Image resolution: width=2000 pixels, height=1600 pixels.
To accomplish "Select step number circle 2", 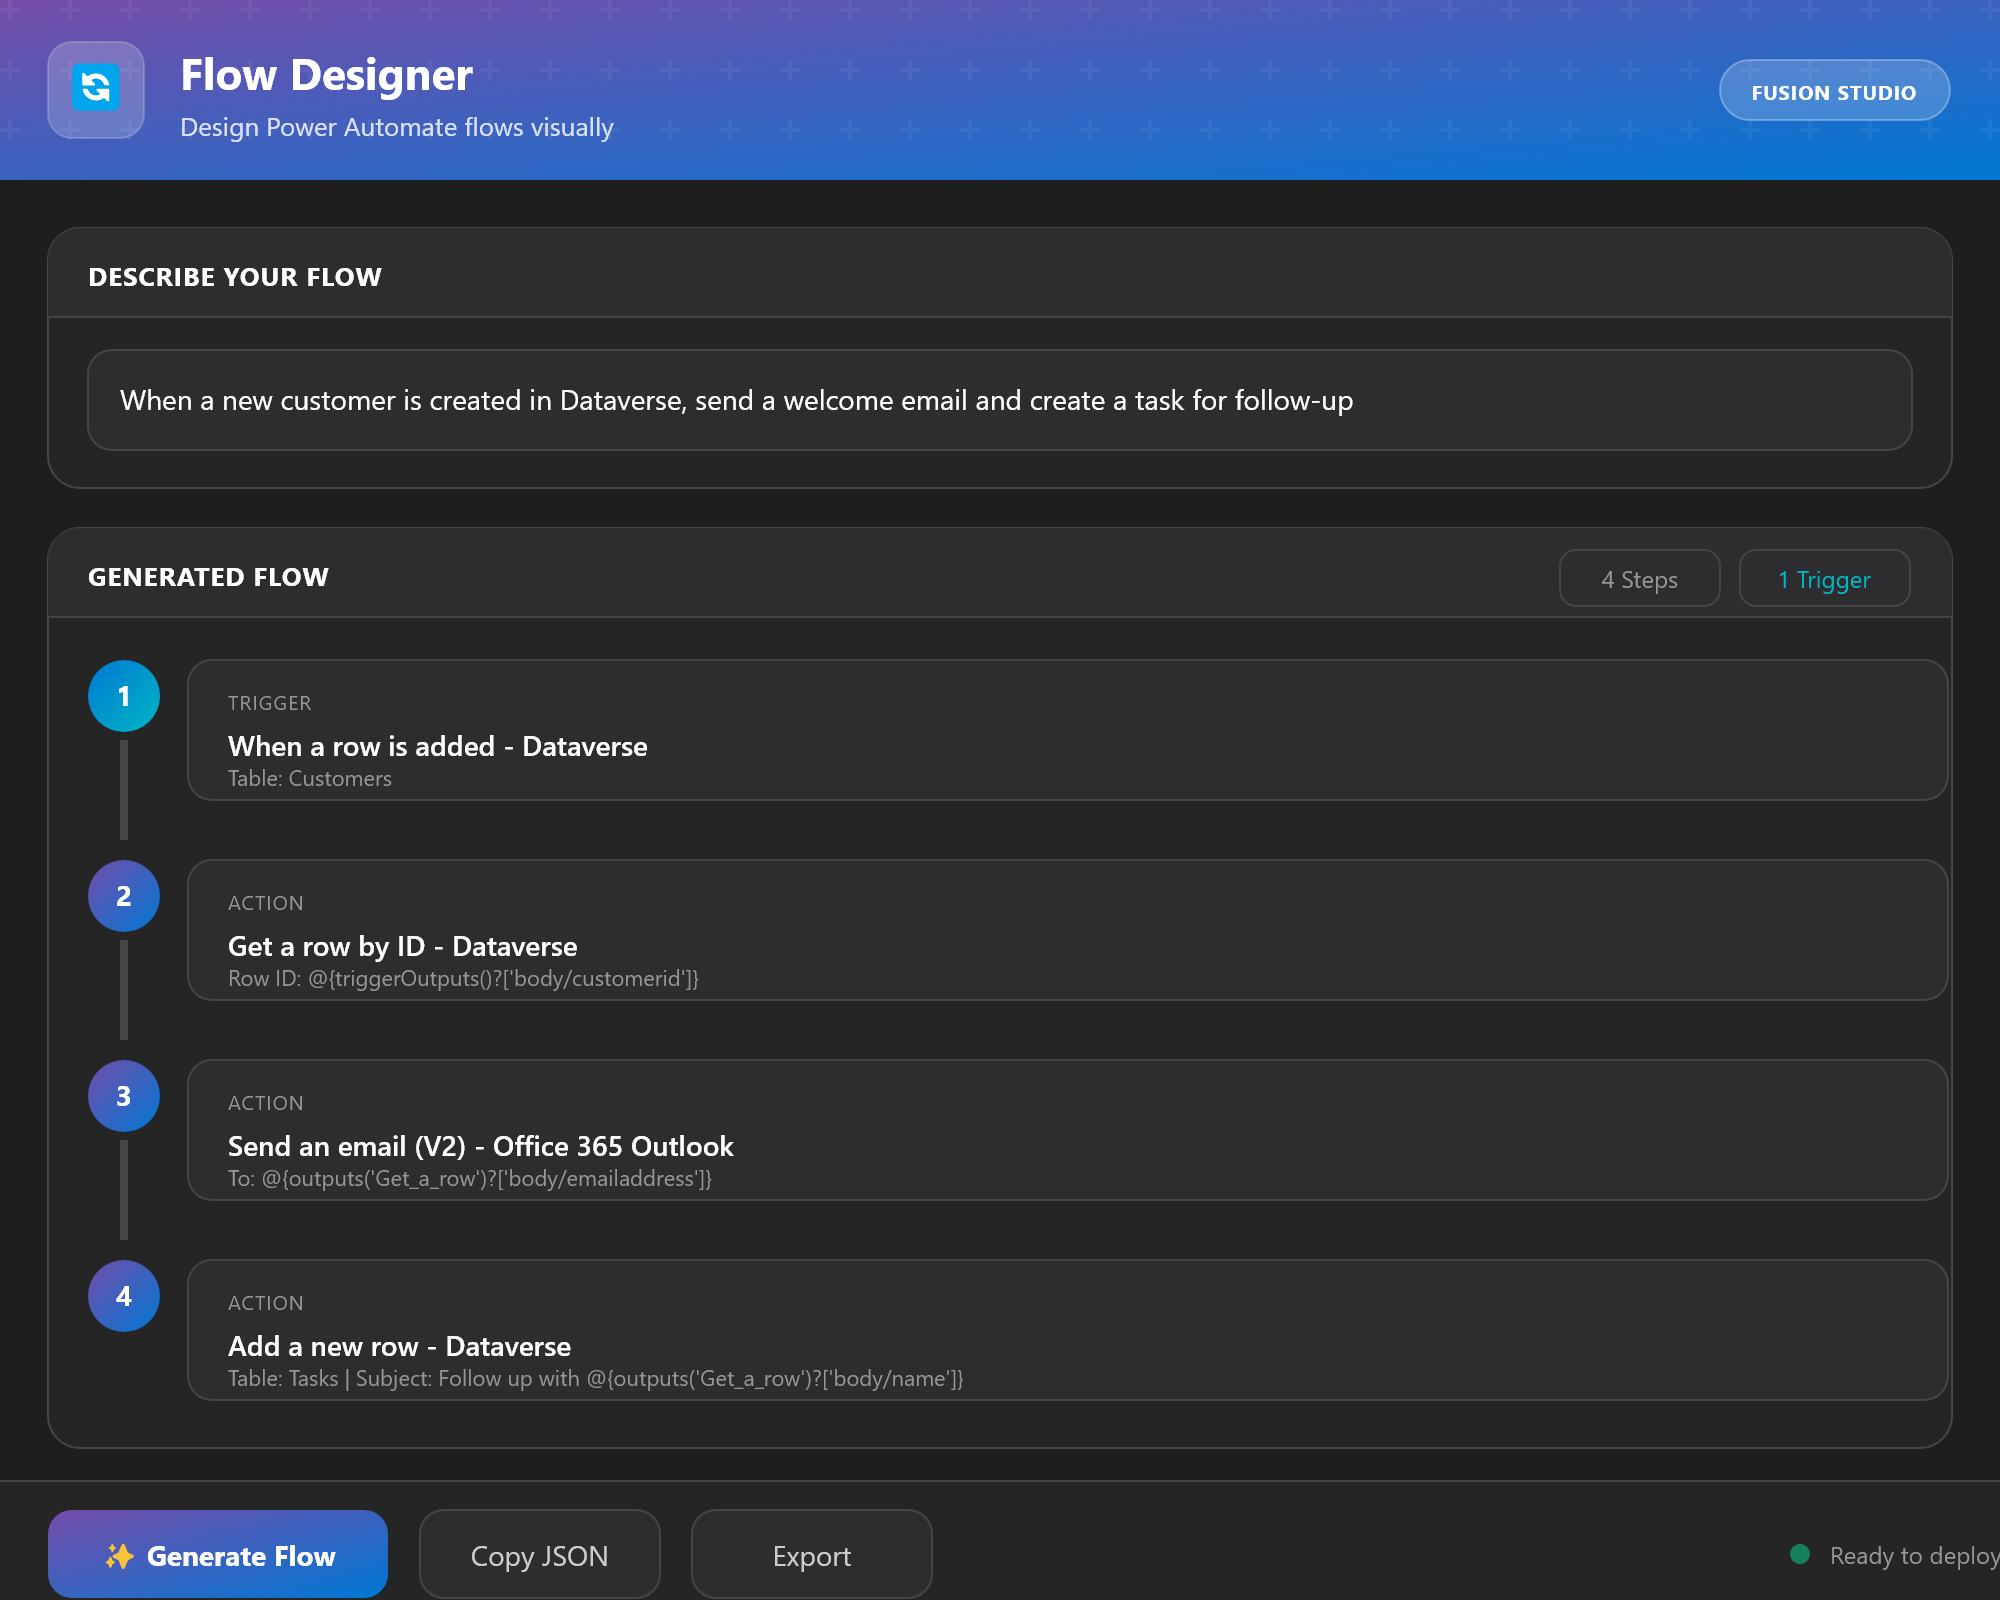I will tap(123, 895).
